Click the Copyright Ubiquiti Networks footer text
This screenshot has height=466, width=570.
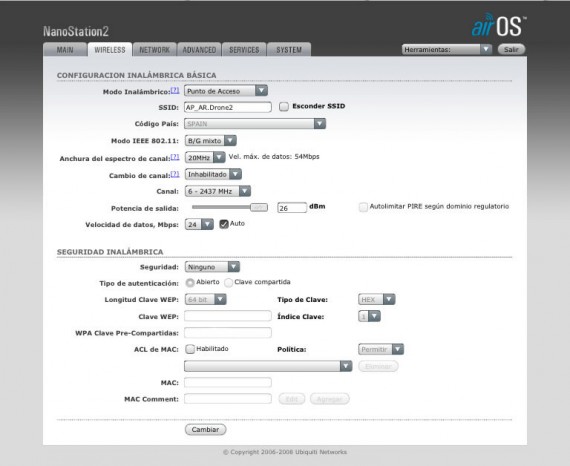285,452
